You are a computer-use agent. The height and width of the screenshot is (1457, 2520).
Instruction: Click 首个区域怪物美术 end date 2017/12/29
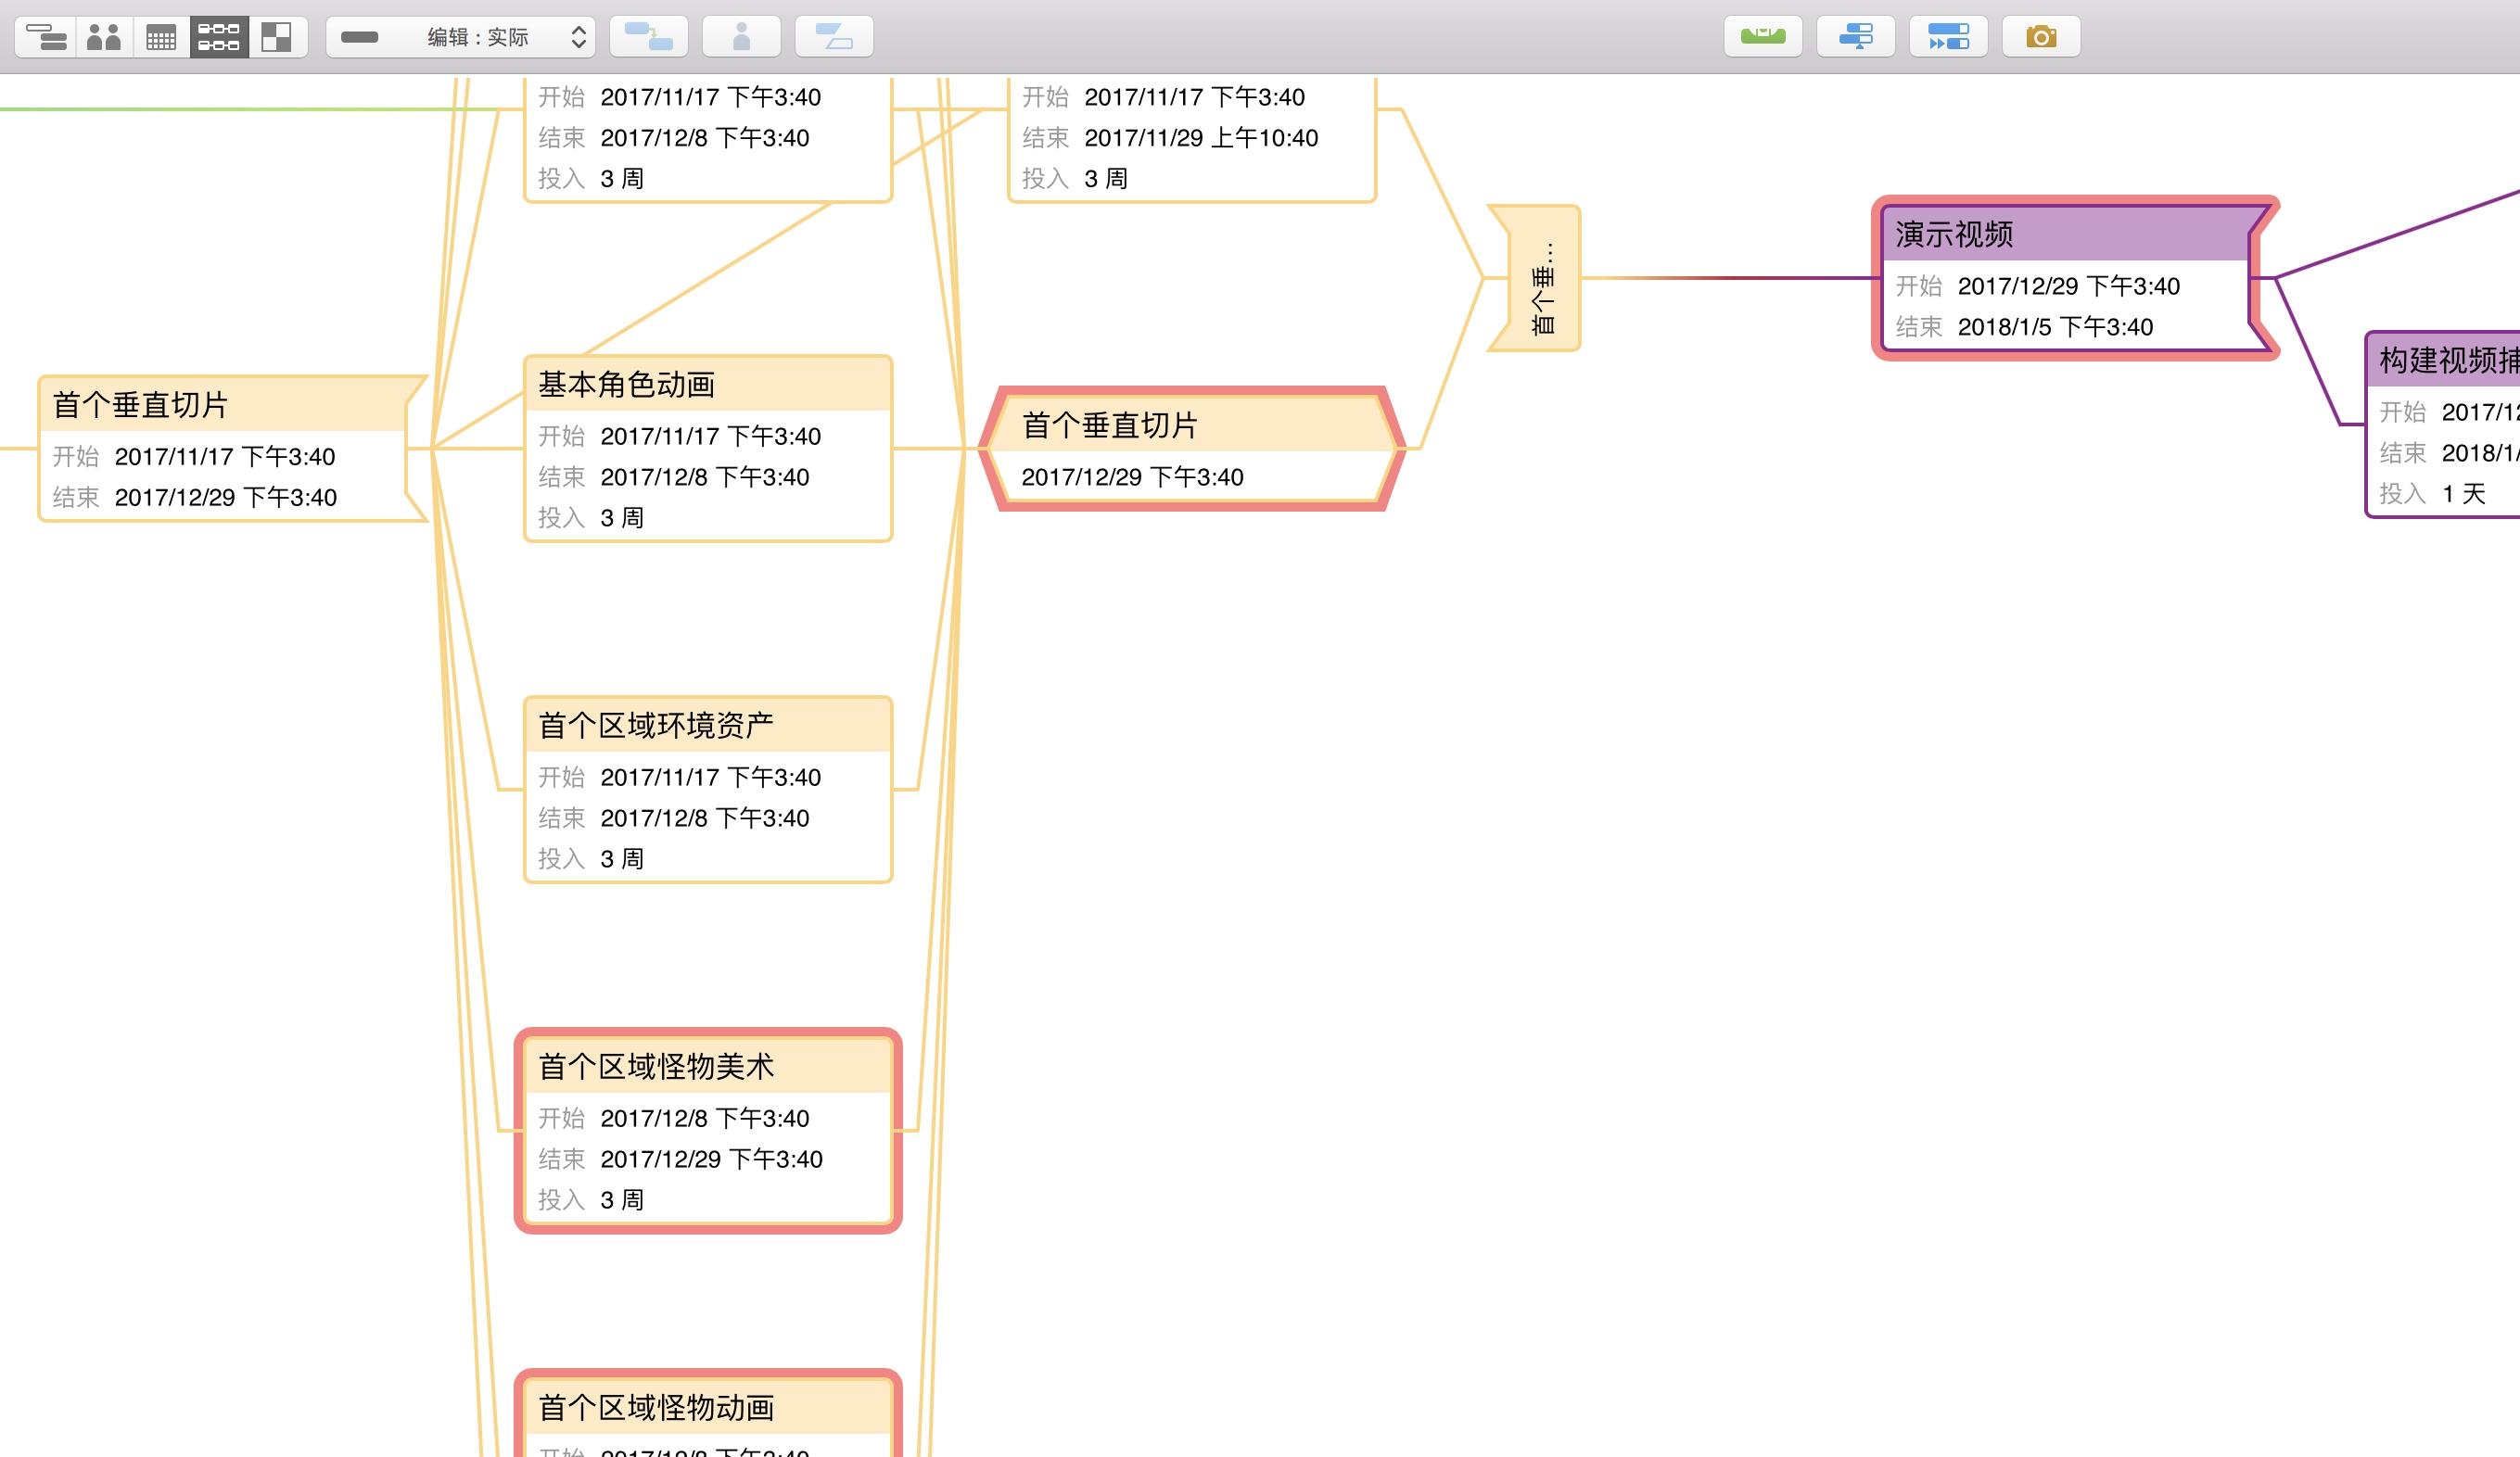(x=712, y=1159)
